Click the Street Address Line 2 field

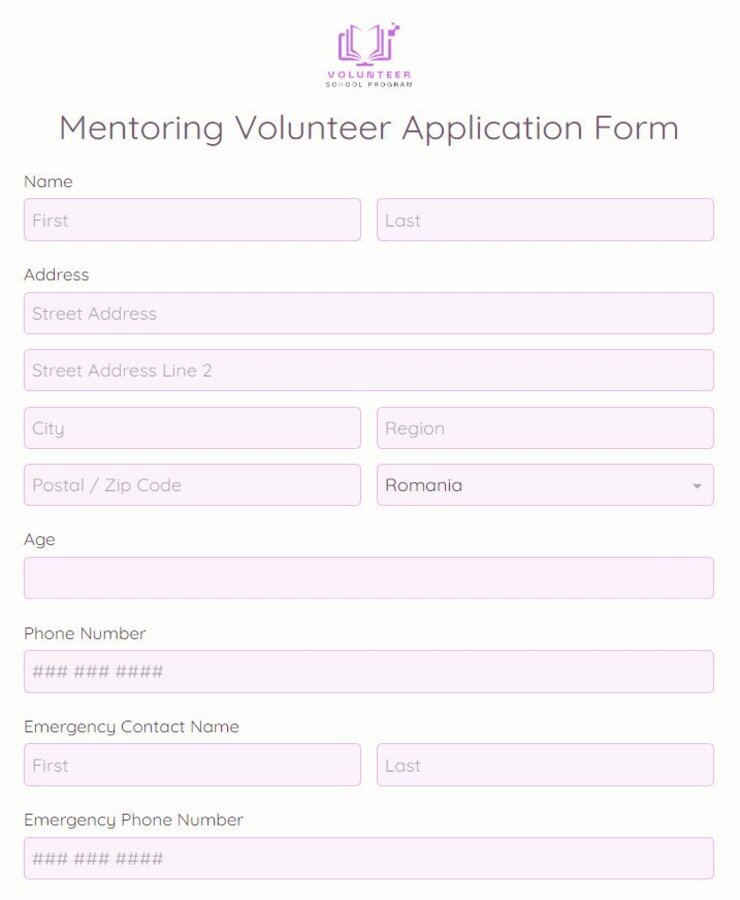coord(368,371)
